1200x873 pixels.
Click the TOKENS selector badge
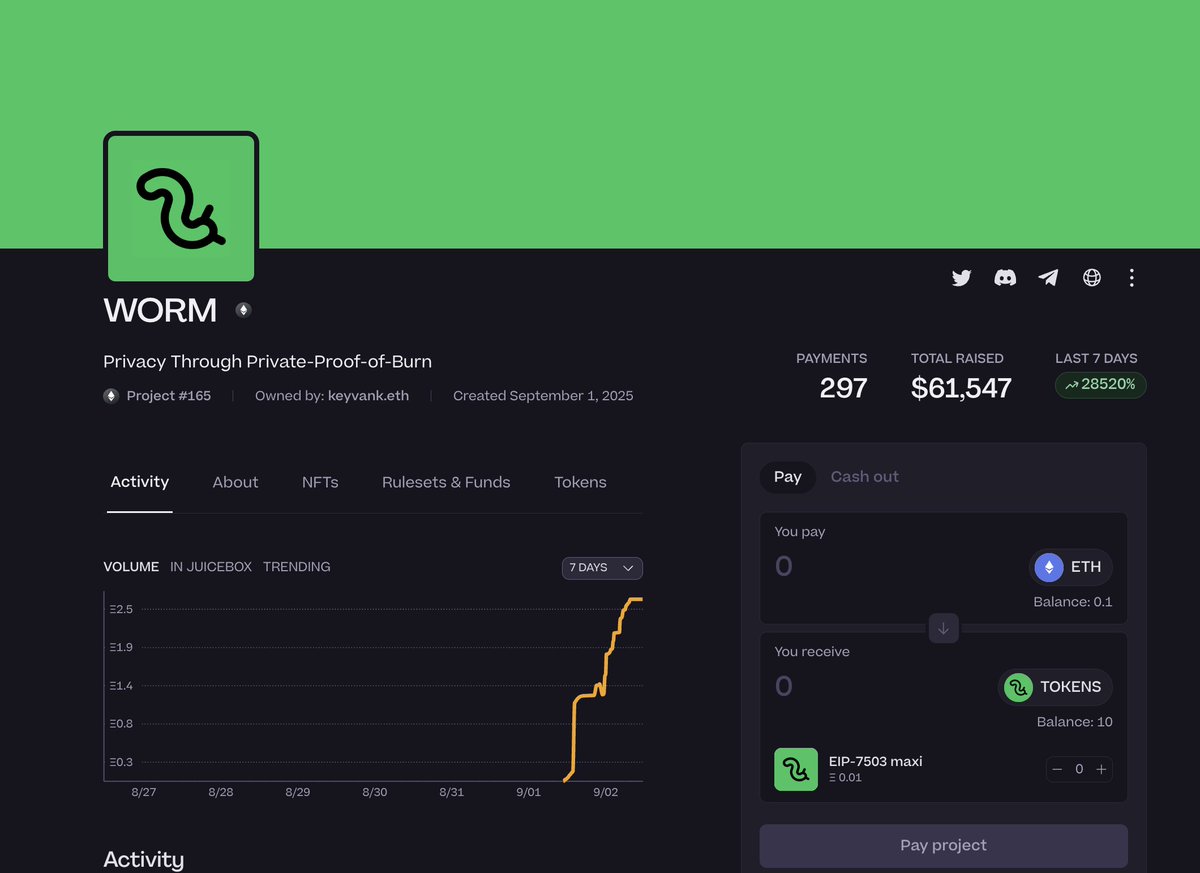point(1055,687)
